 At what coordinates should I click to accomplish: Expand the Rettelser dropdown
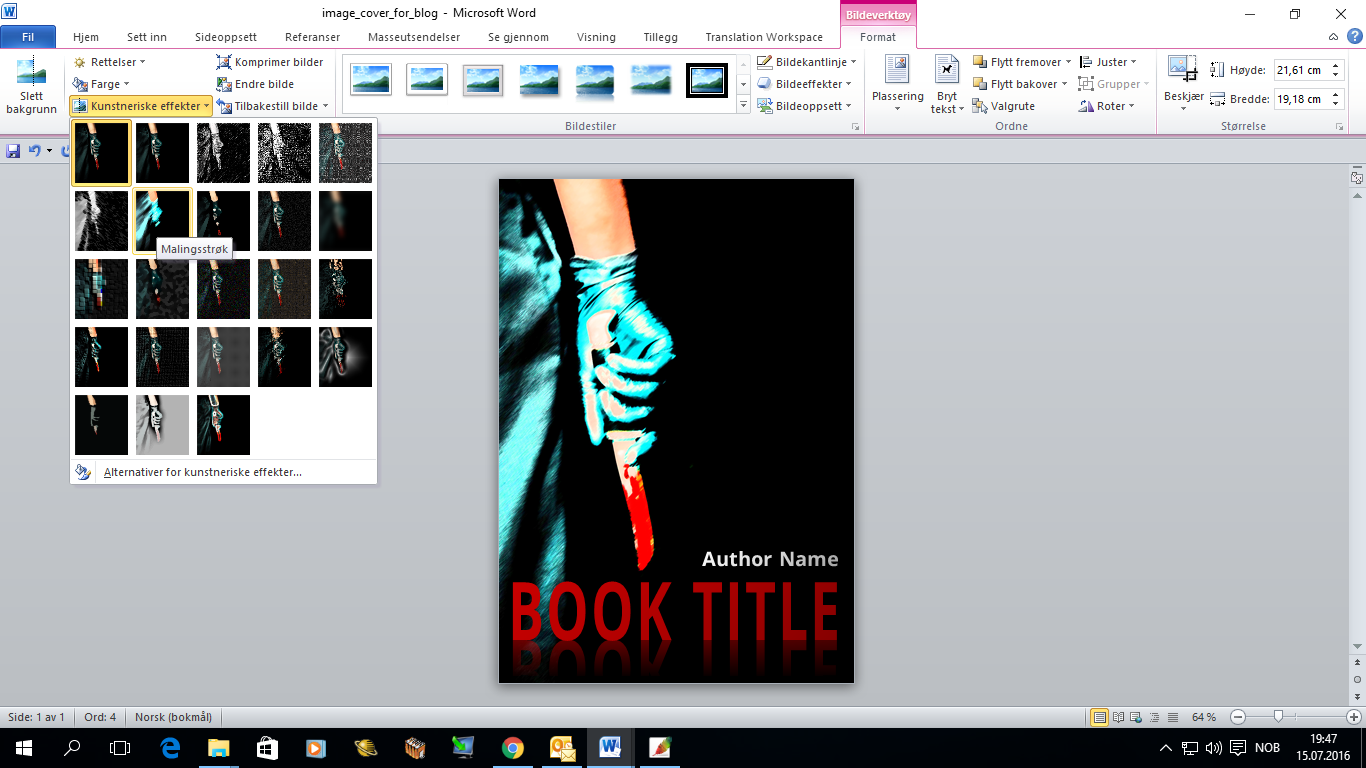click(x=110, y=62)
